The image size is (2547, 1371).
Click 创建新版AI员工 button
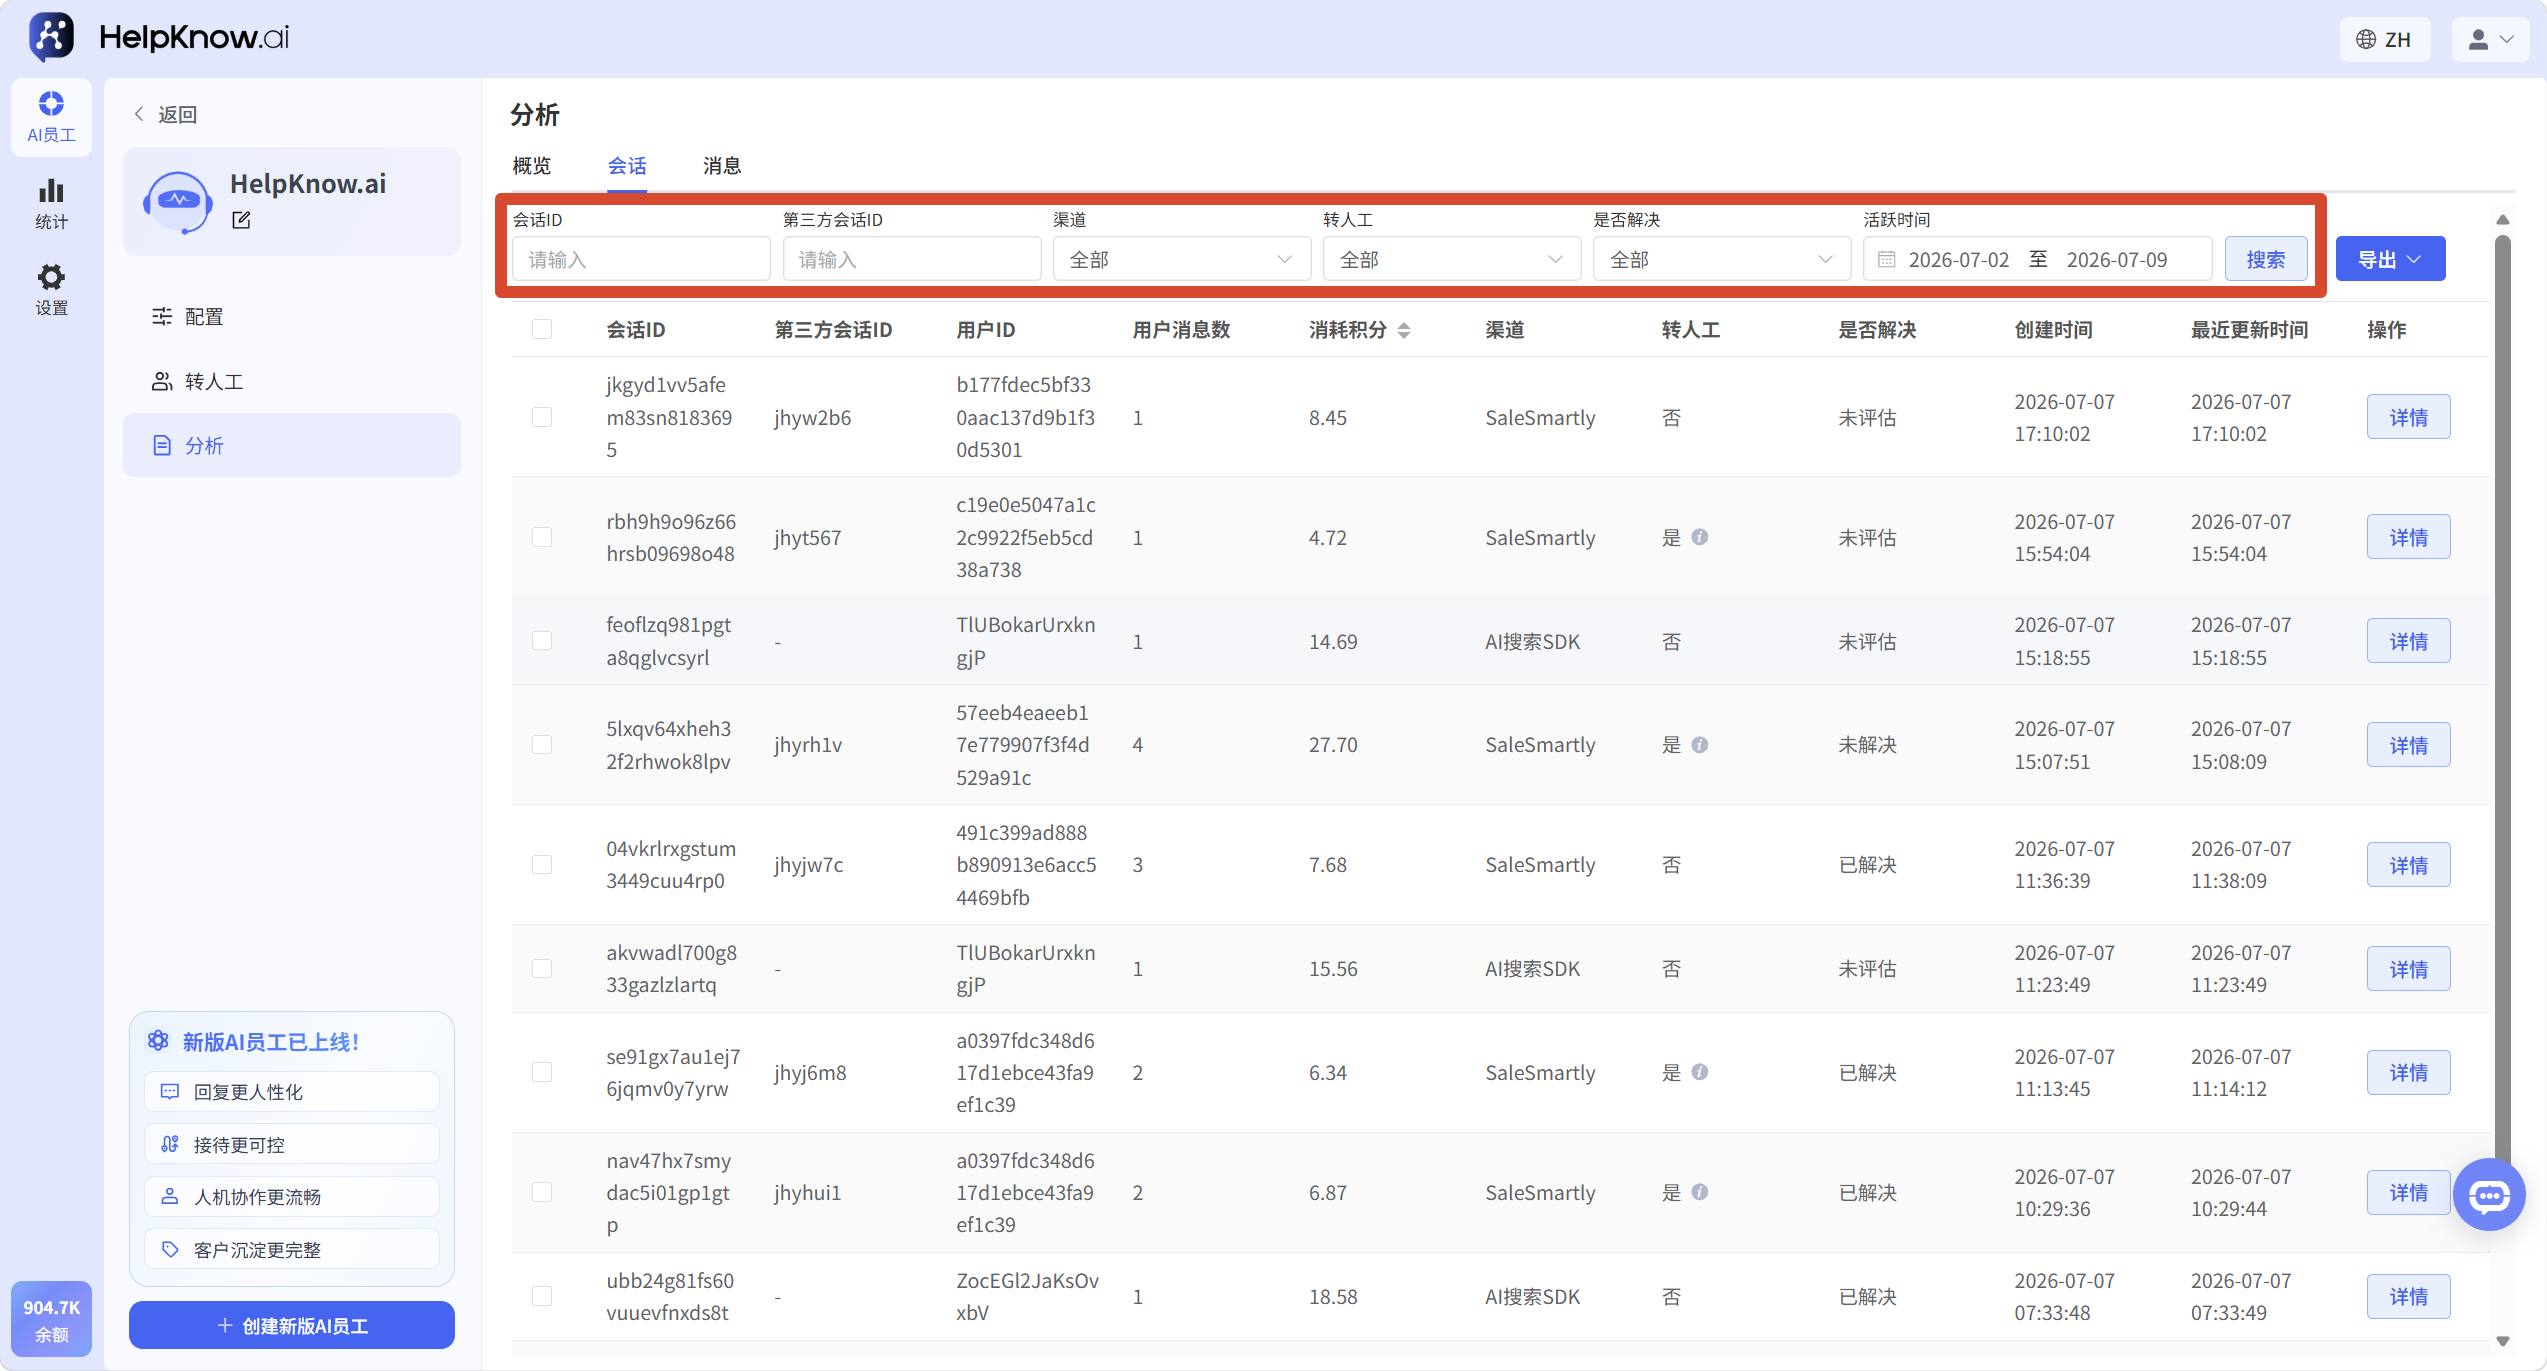point(292,1325)
